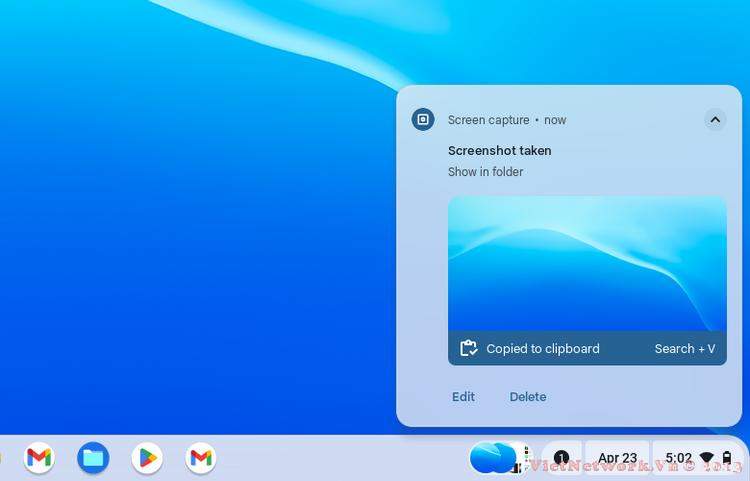This screenshot has height=481, width=750.
Task: Open the screenshot preview thumbnail
Action: point(587,263)
